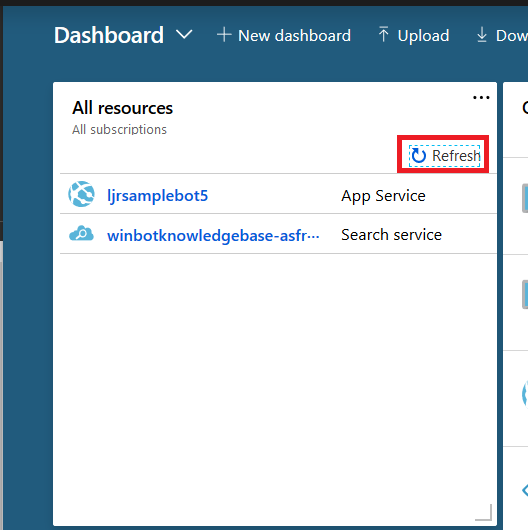Open the All resources tile ellipsis menu
Screen dimensions: 528x530
[x=481, y=98]
